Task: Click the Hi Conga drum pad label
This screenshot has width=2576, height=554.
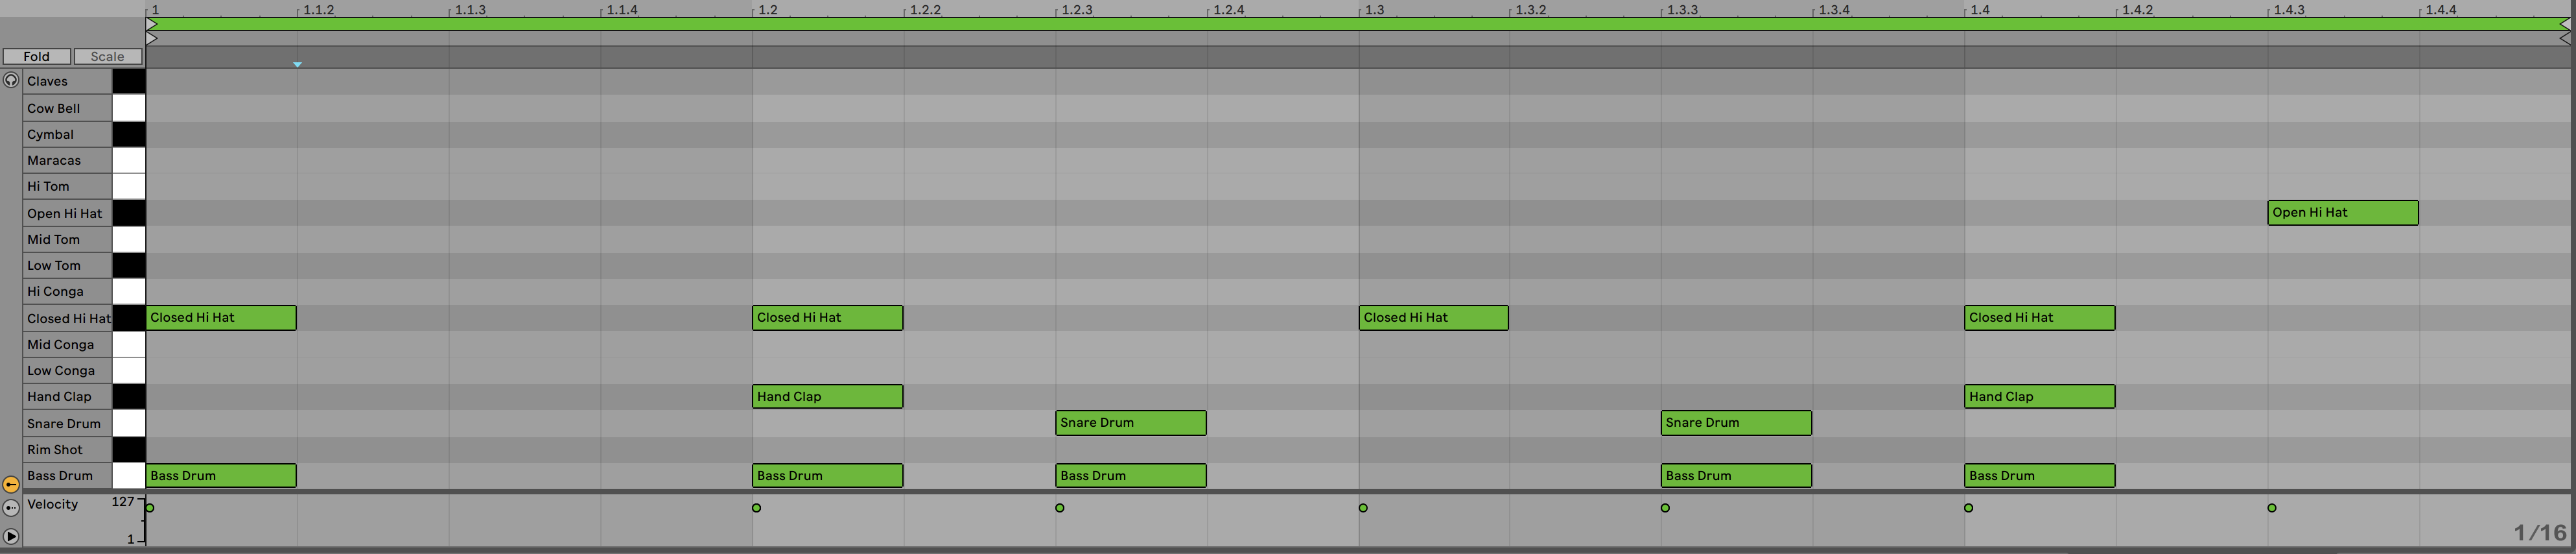Action: 55,291
